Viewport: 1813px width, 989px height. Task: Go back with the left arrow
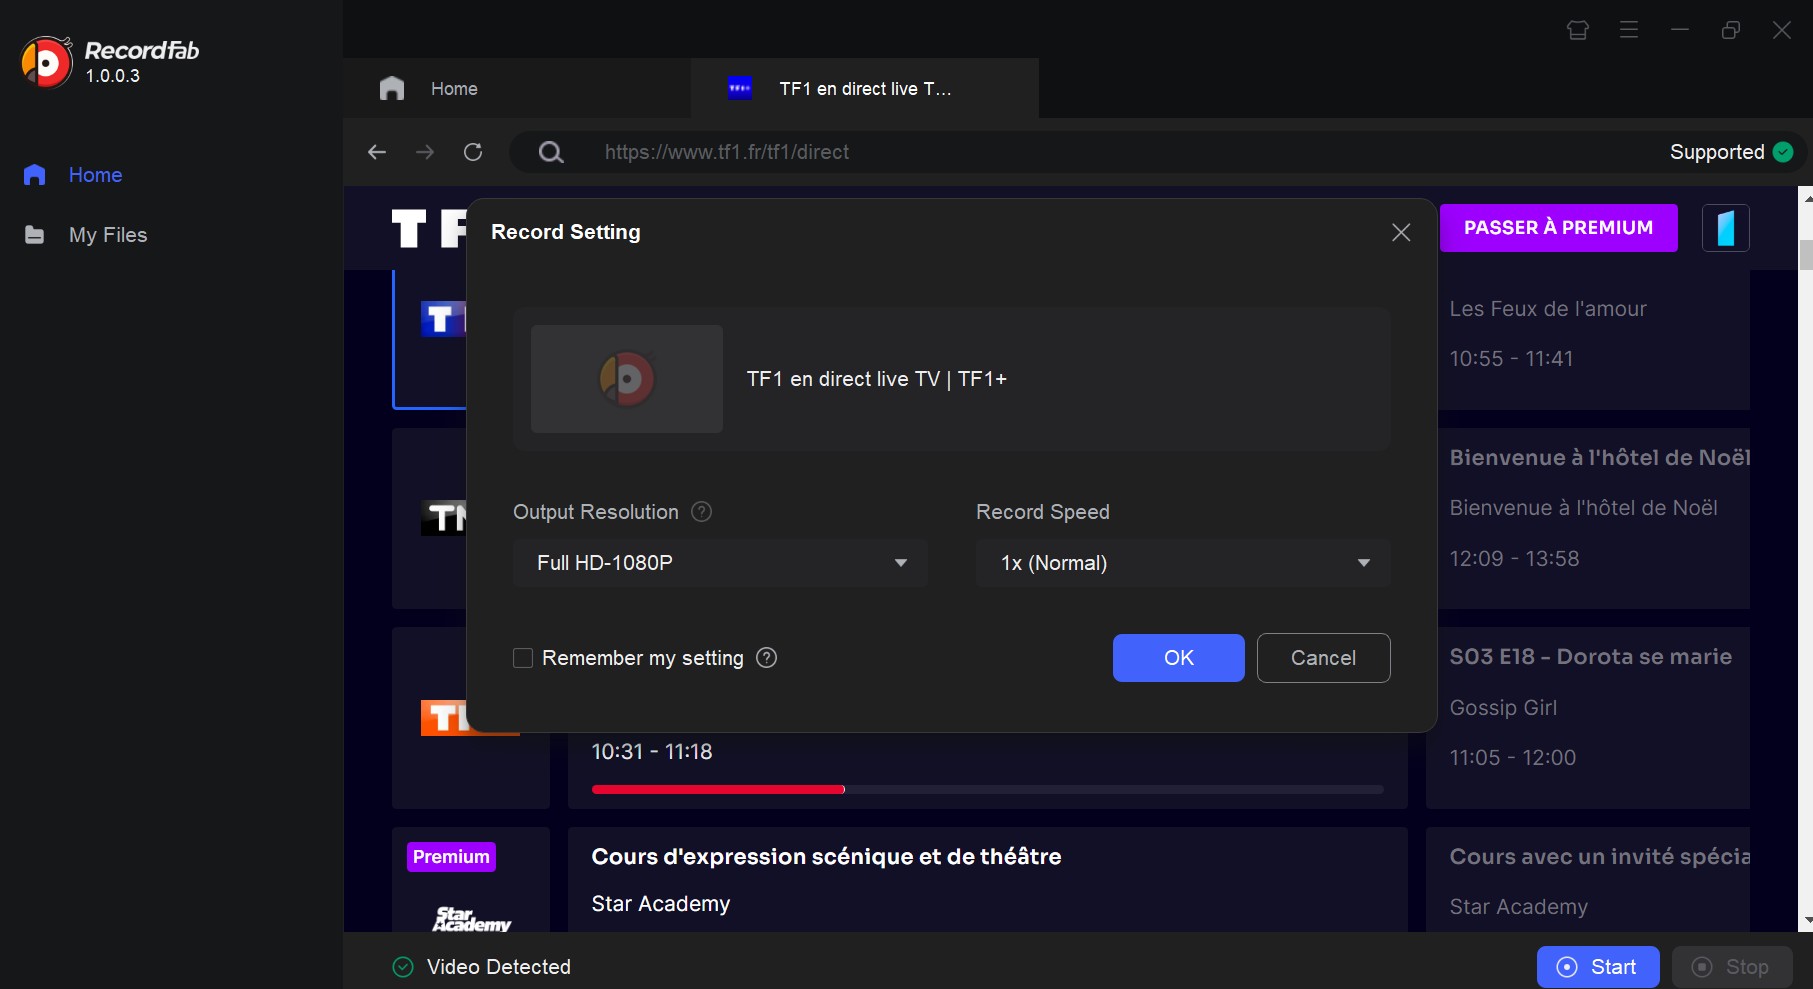coord(377,152)
